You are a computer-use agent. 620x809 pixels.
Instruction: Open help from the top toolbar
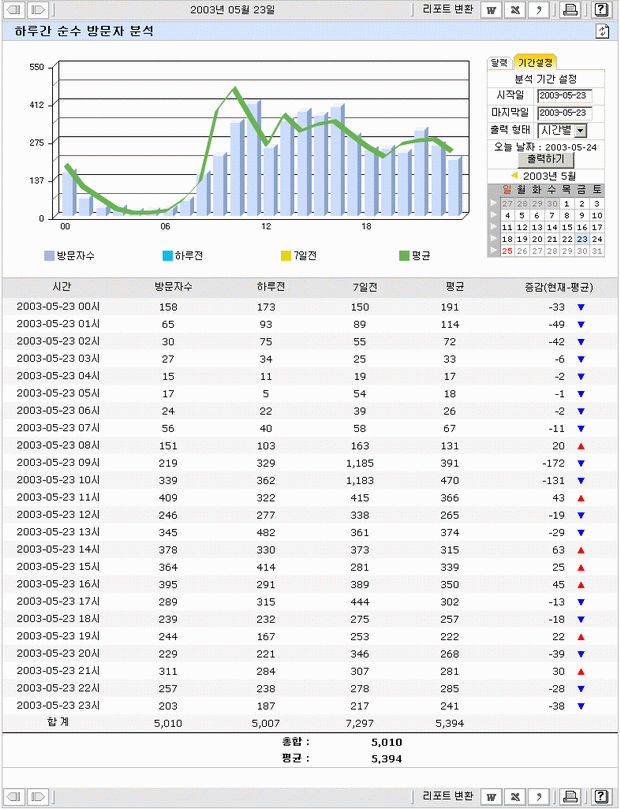coord(601,10)
